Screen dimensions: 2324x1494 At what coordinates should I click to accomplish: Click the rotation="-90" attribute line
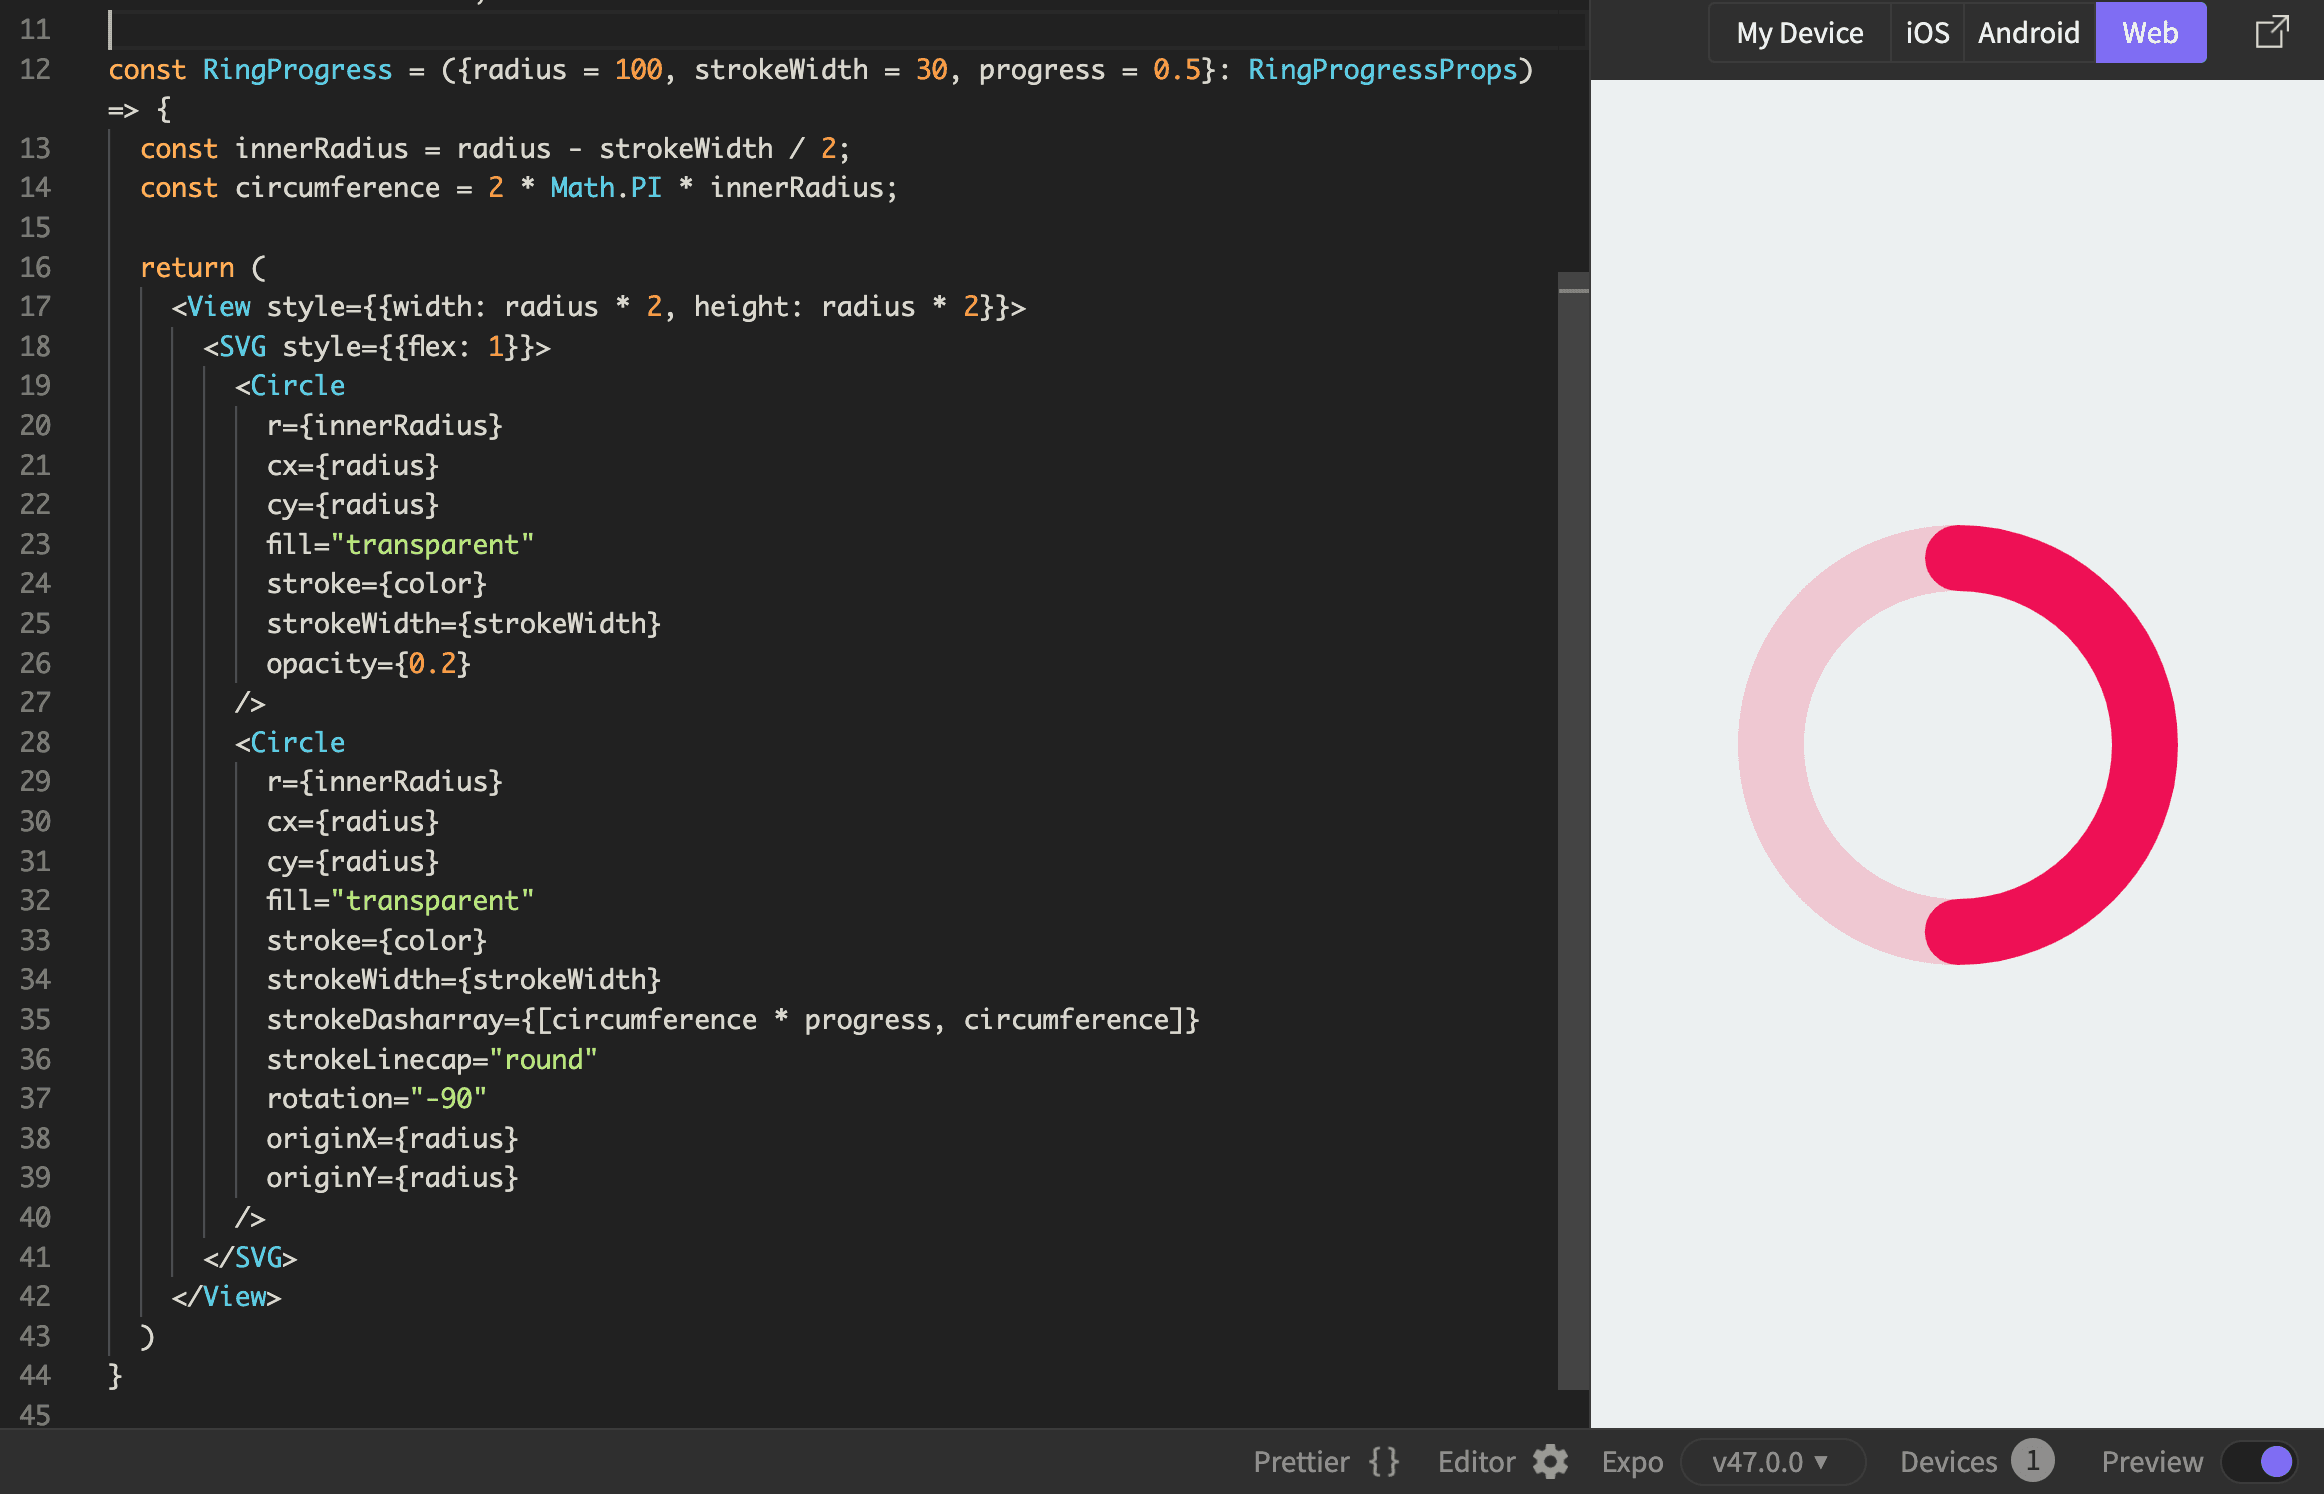[x=376, y=1099]
